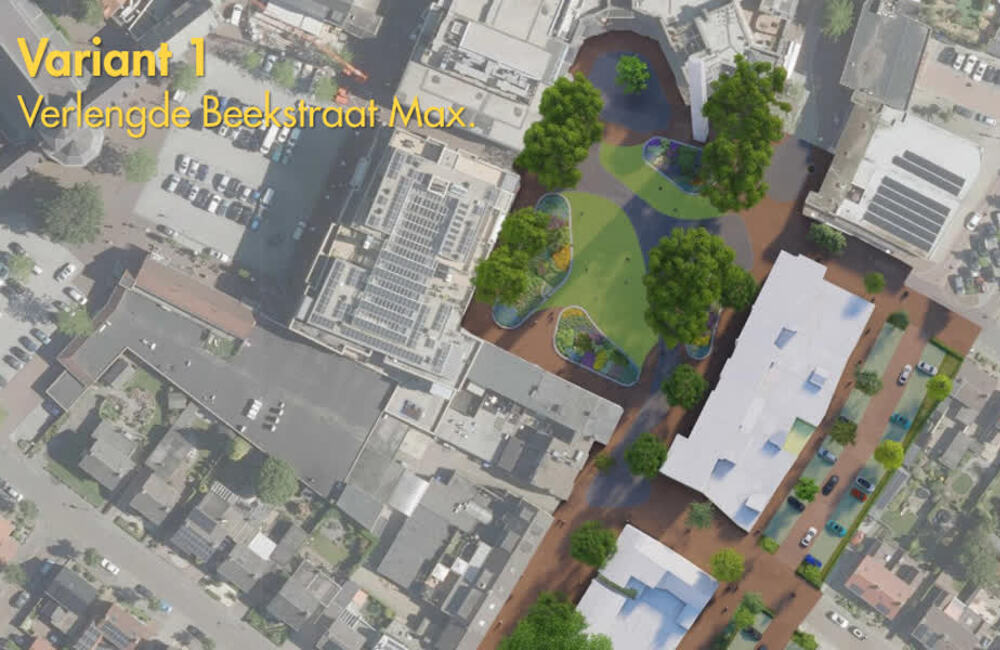Click the tree cluster at the plaza's upper left
The height and width of the screenshot is (650, 1000).
pos(560,130)
